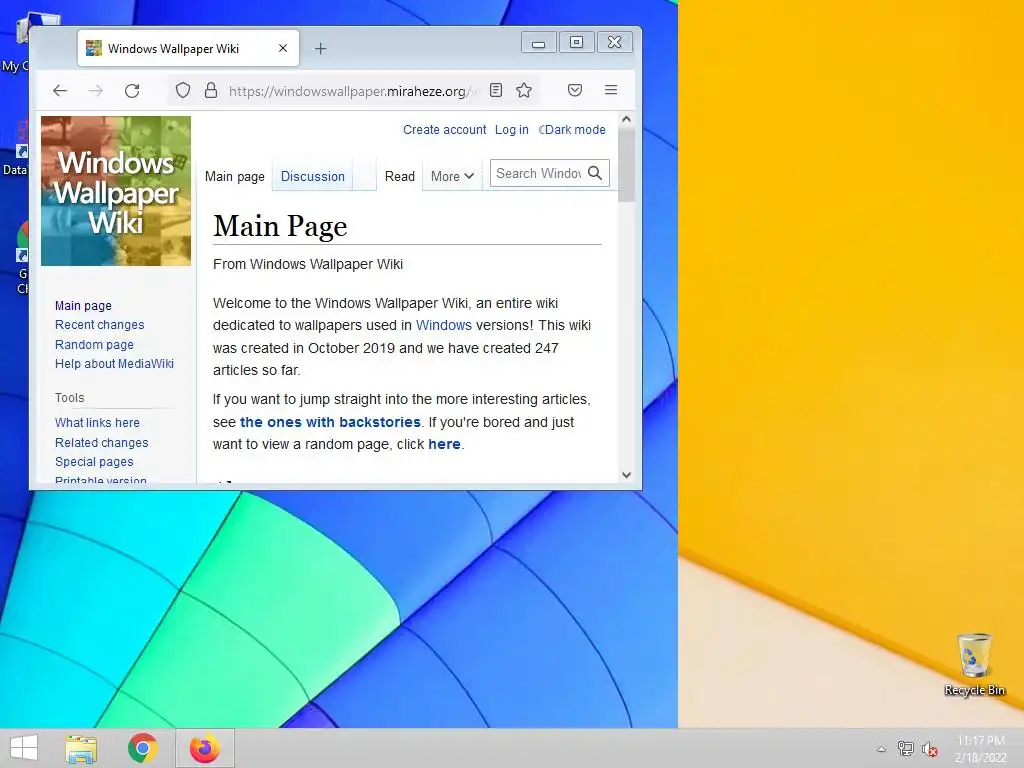Open Random page sidebar link
The height and width of the screenshot is (768, 1024).
pos(94,344)
